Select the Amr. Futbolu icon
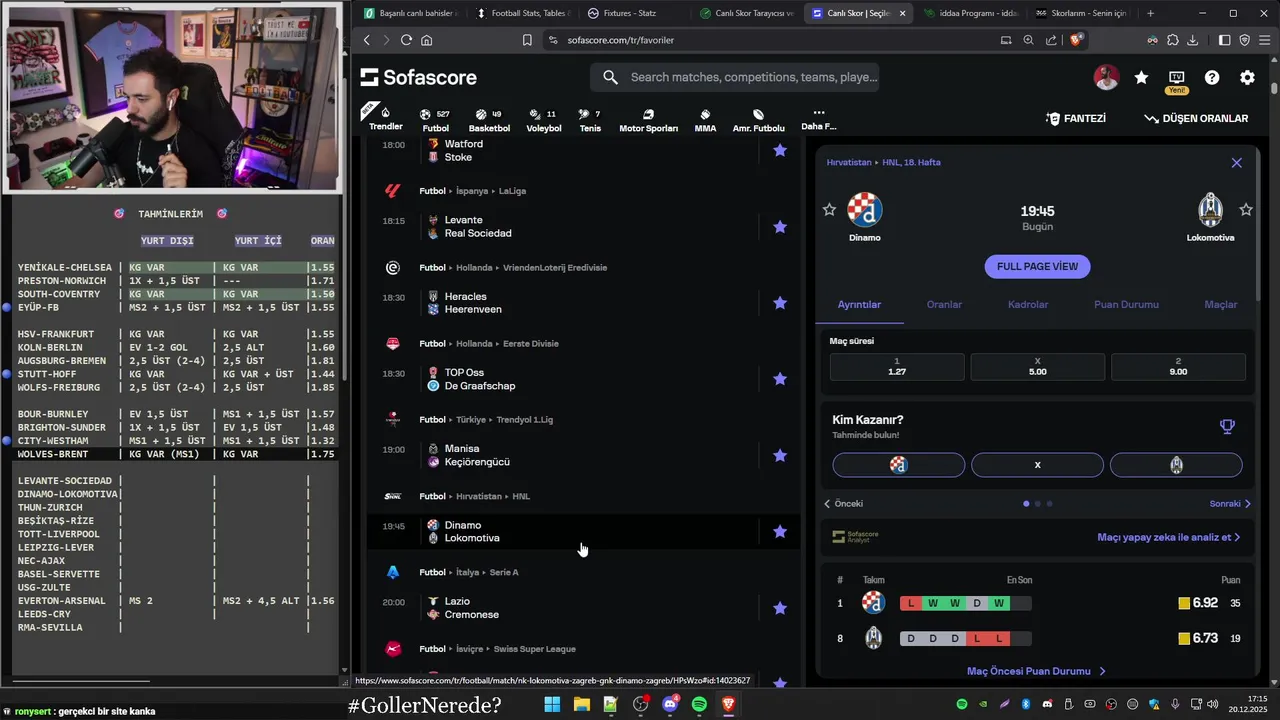The height and width of the screenshot is (720, 1280). 758,120
